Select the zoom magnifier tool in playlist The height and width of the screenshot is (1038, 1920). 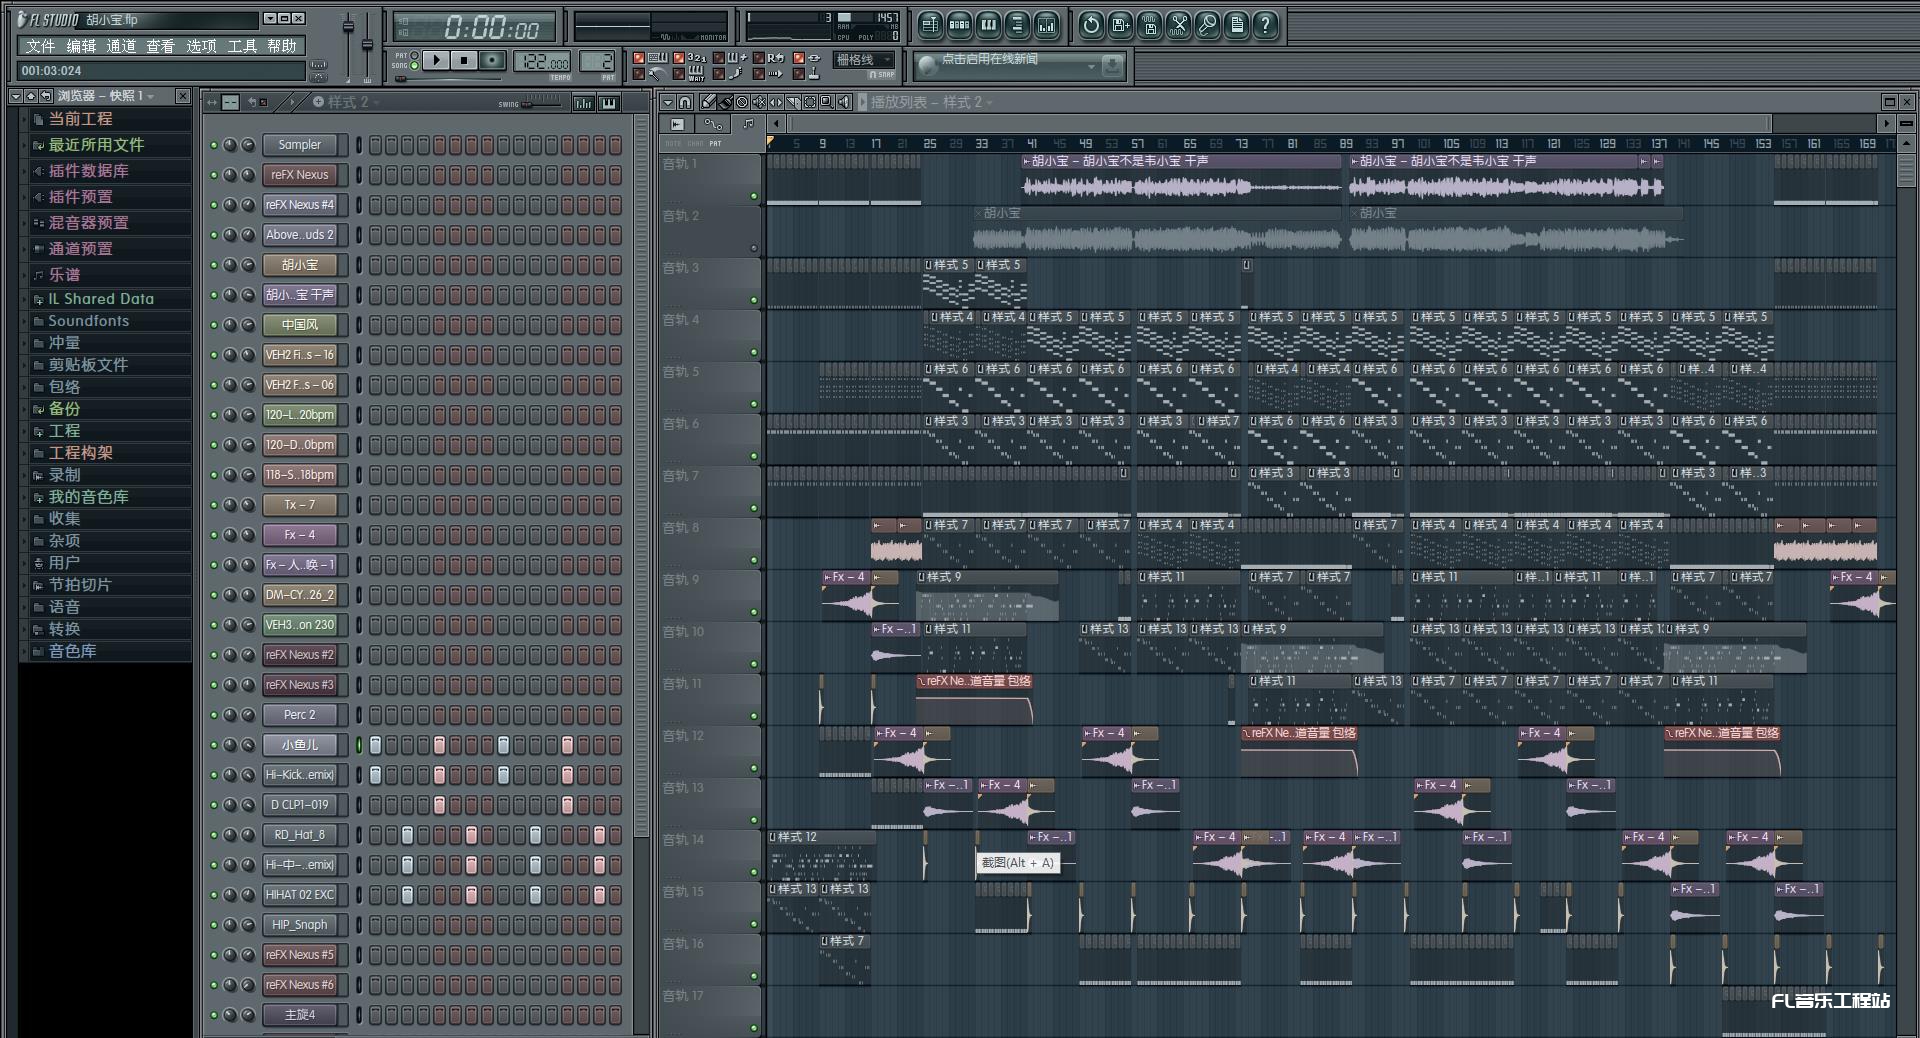coord(827,102)
